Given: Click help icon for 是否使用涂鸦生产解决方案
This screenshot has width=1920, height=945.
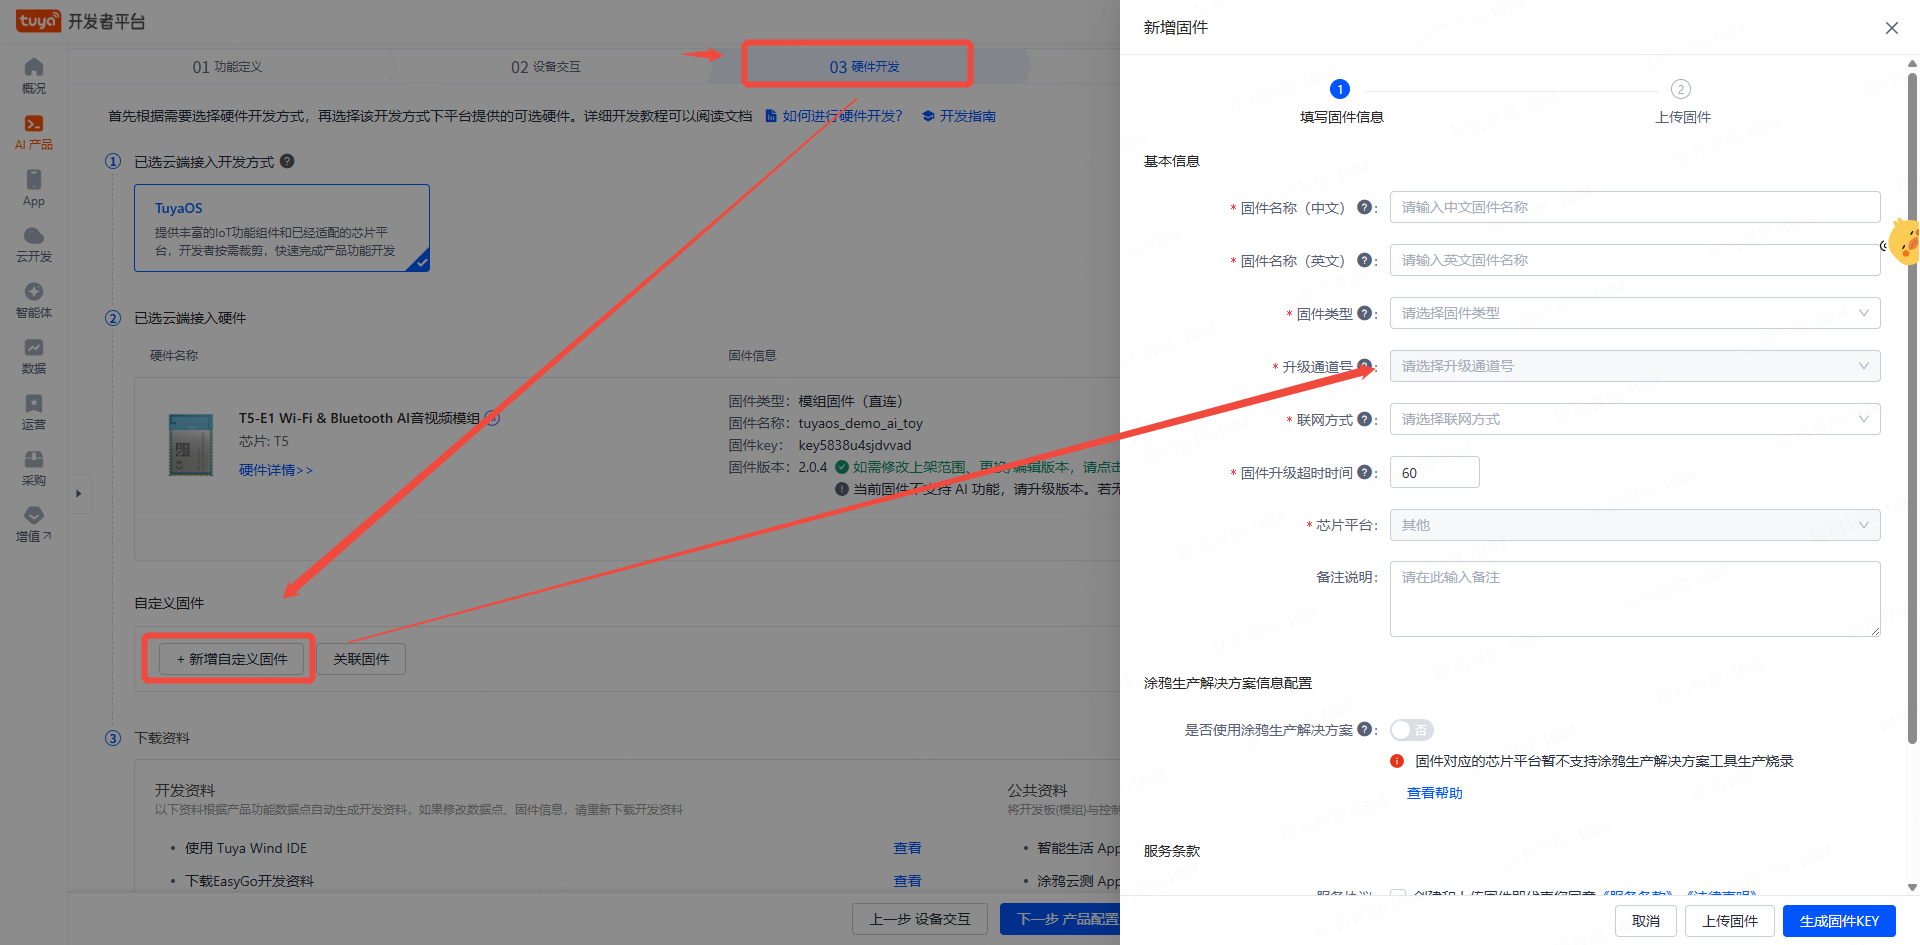Looking at the screenshot, I should [x=1364, y=729].
